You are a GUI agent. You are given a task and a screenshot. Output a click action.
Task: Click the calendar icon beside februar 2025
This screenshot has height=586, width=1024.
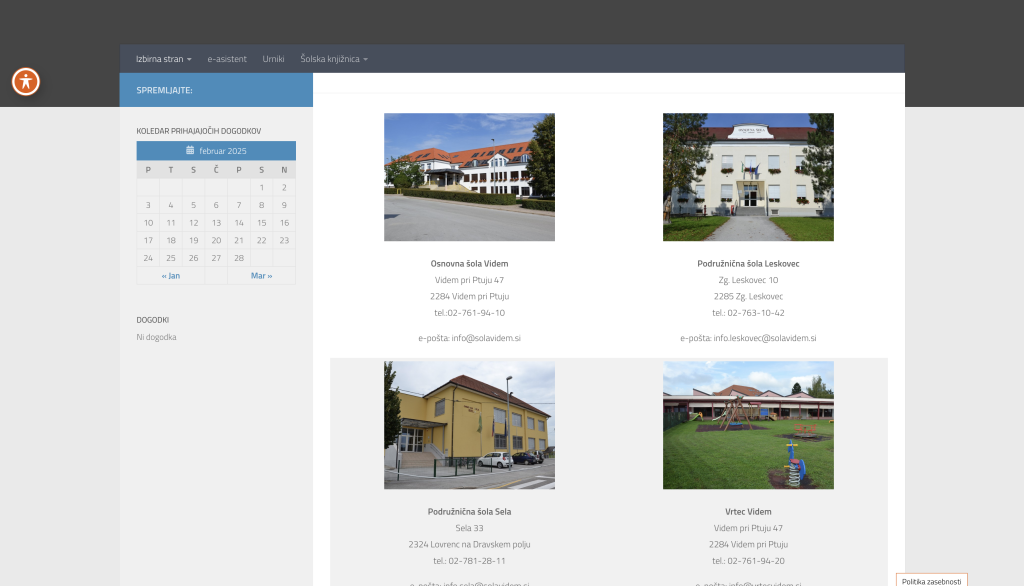point(190,150)
